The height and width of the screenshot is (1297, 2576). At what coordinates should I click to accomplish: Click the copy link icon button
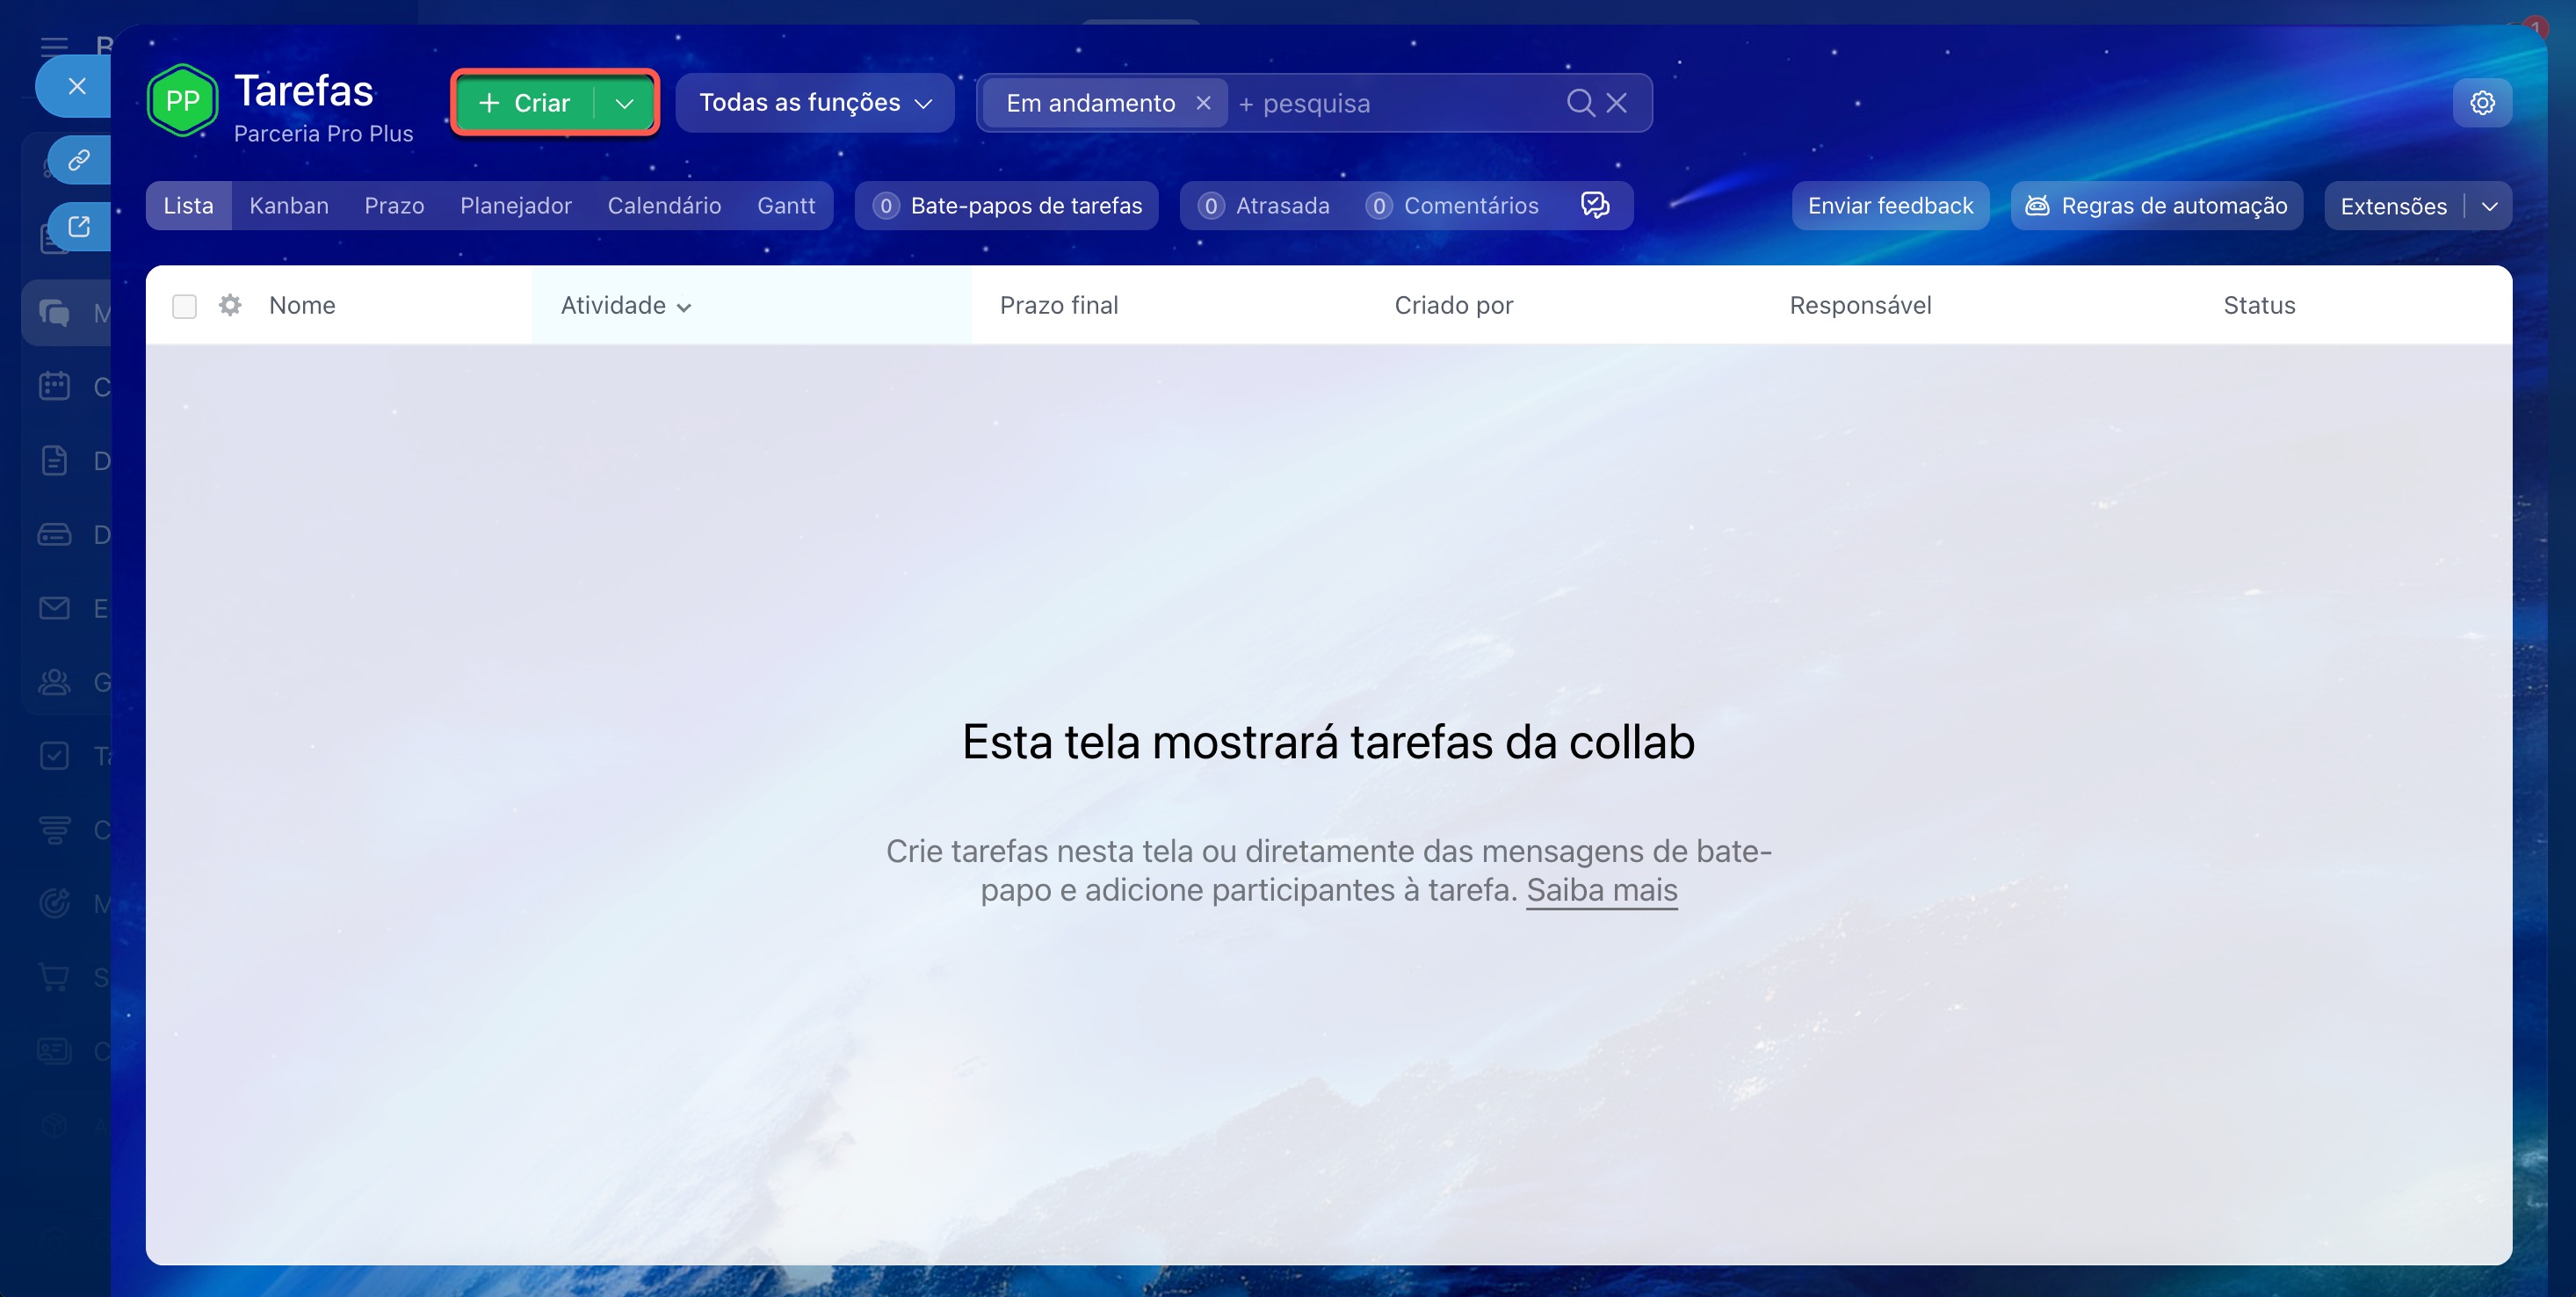point(79,160)
